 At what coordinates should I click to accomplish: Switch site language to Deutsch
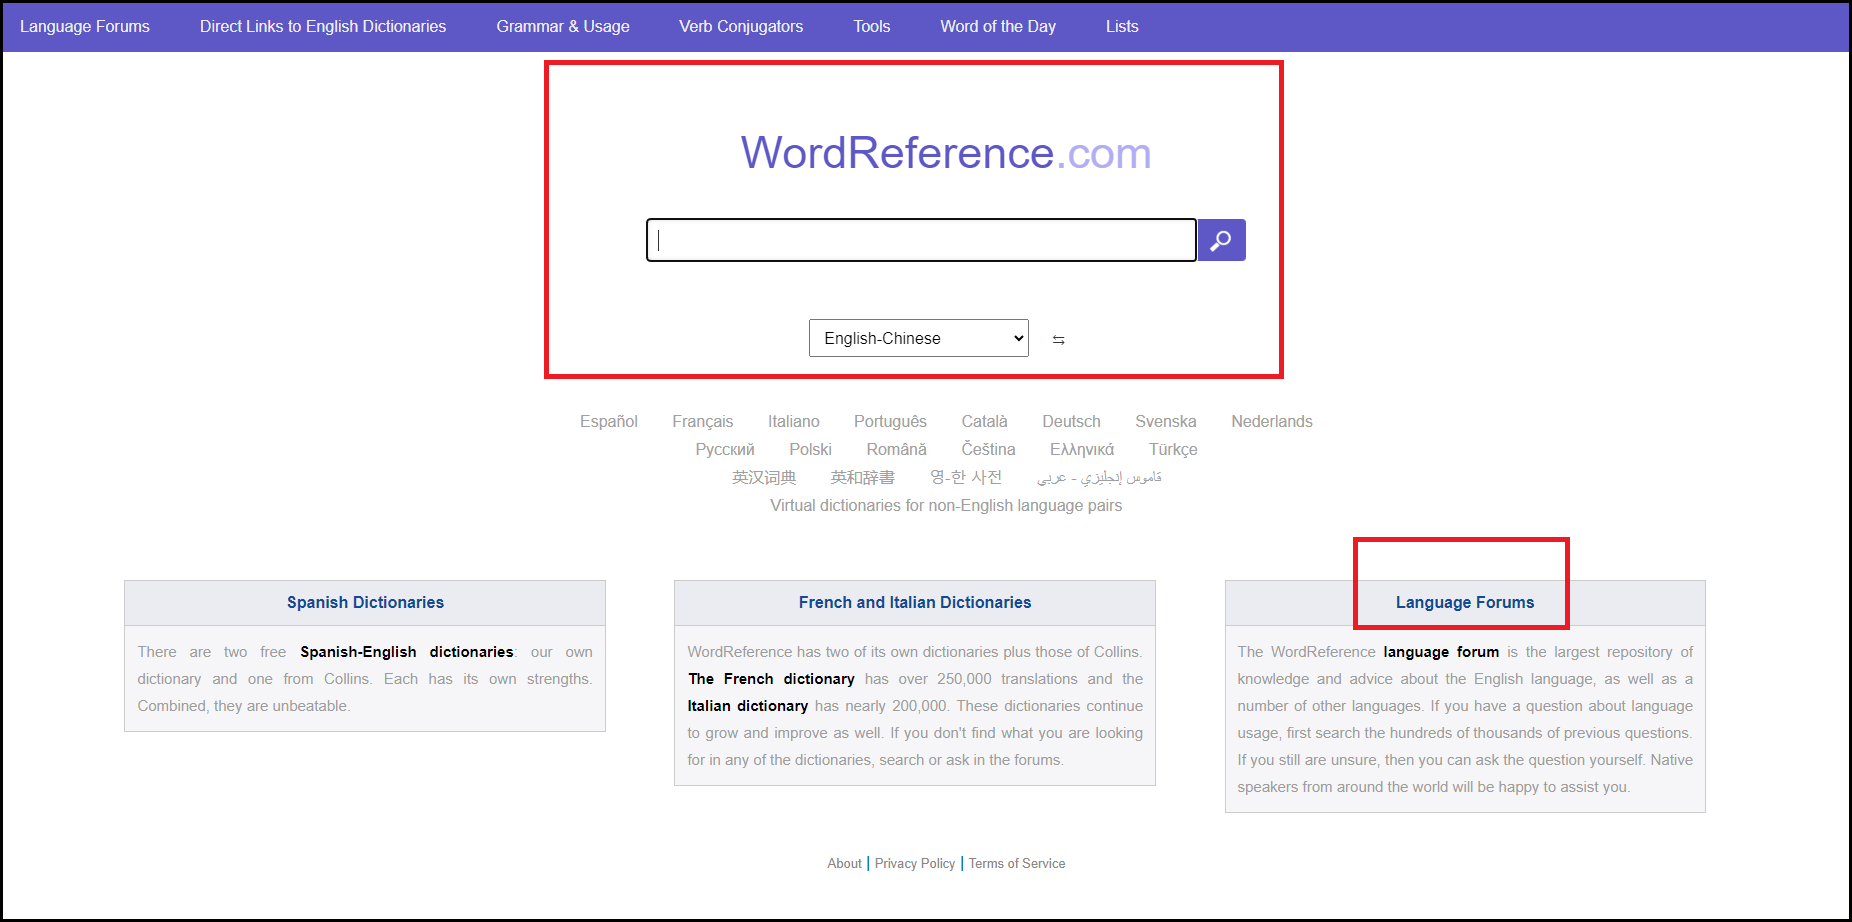click(x=1071, y=421)
